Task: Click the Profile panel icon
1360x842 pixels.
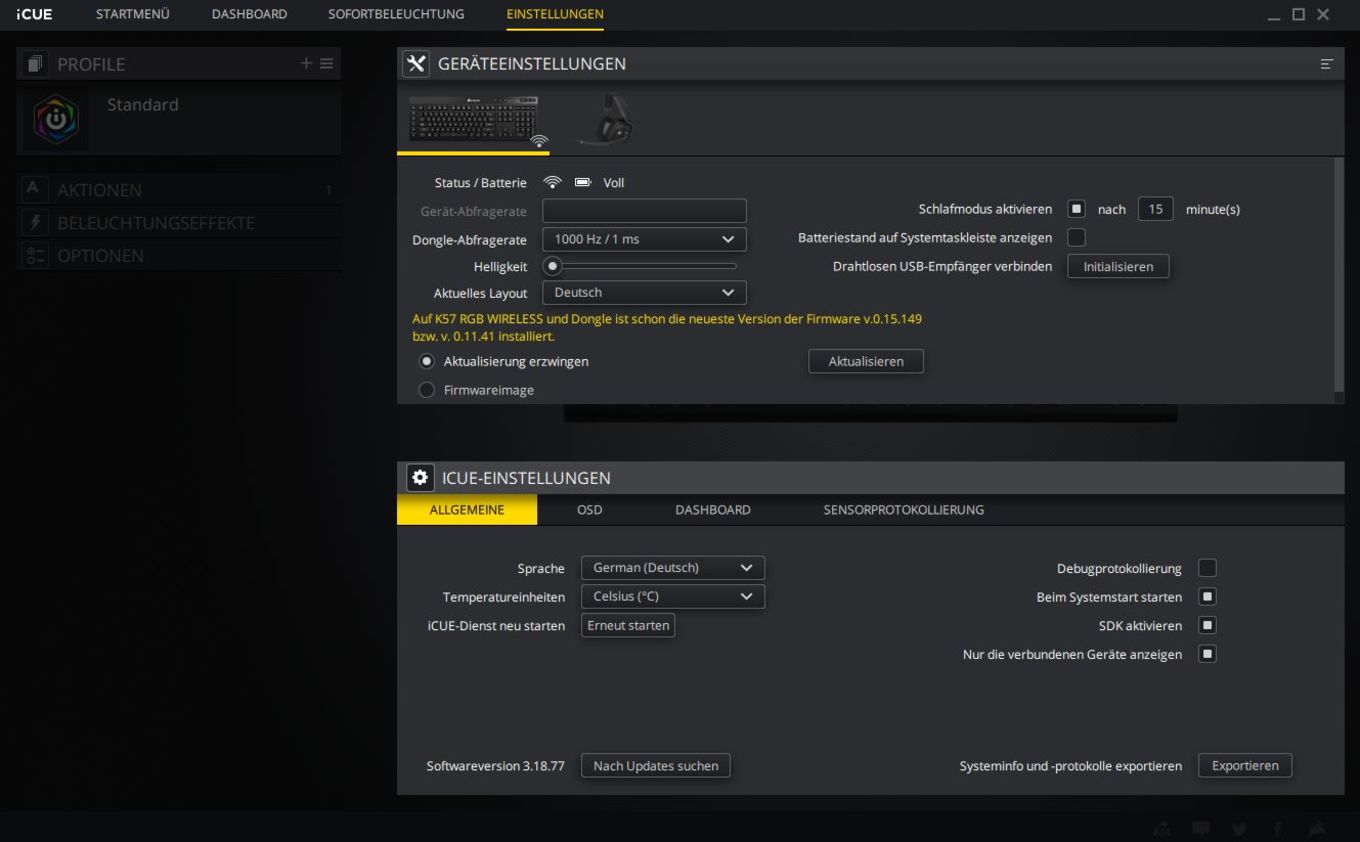Action: click(x=36, y=64)
